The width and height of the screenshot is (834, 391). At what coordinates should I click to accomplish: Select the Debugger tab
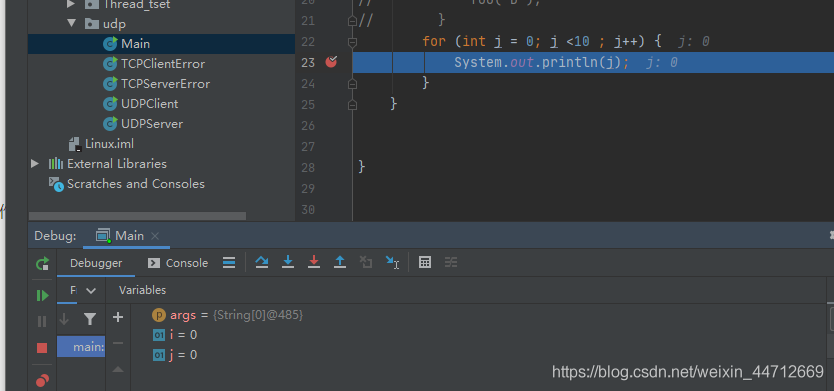click(96, 263)
